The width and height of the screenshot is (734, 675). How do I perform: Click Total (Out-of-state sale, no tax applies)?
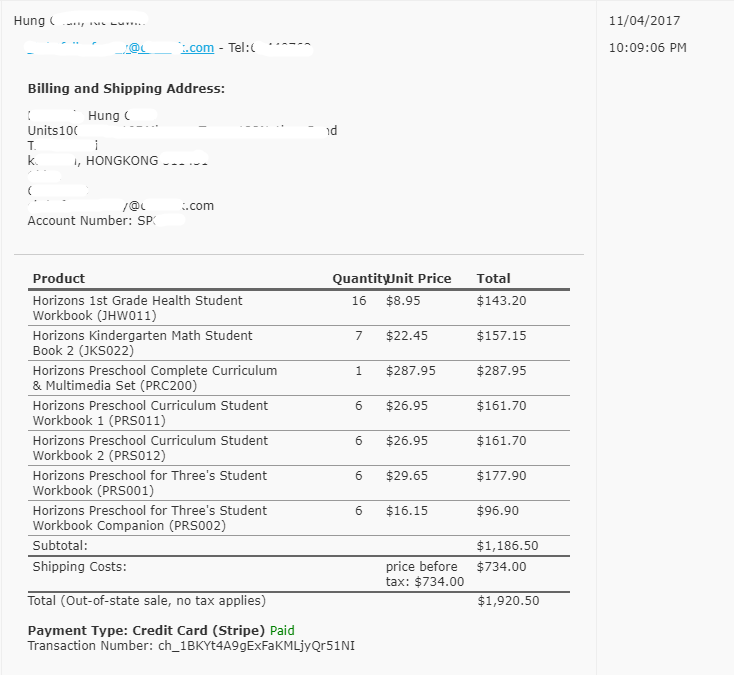147,601
